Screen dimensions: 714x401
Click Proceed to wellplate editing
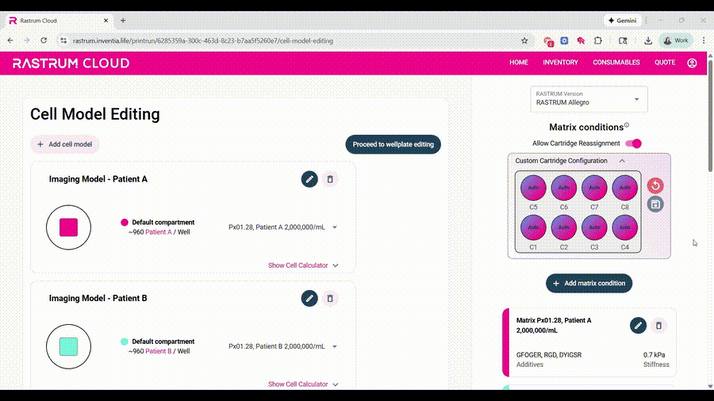(x=393, y=144)
